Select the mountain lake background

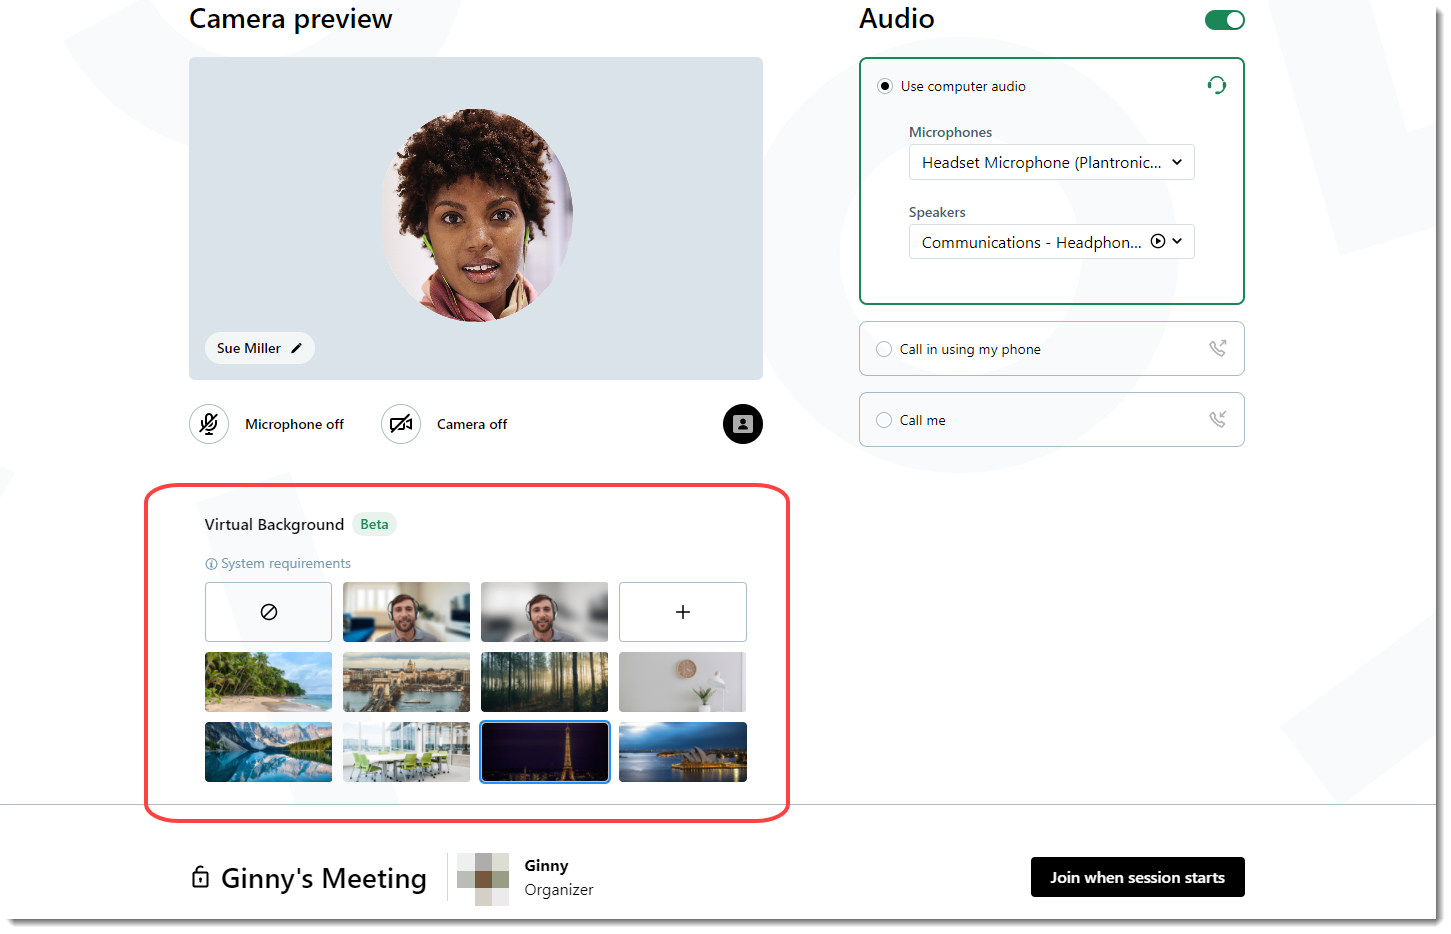coord(268,752)
